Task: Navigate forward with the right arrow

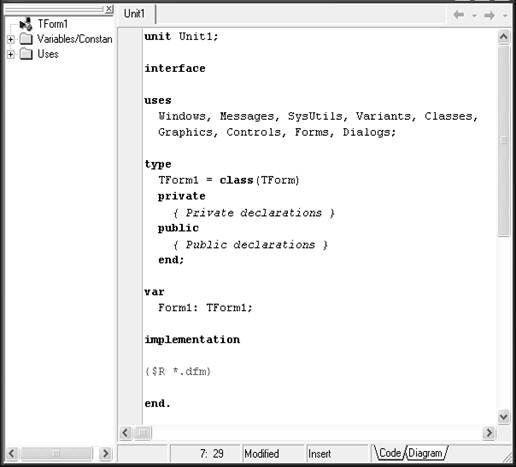Action: [489, 15]
